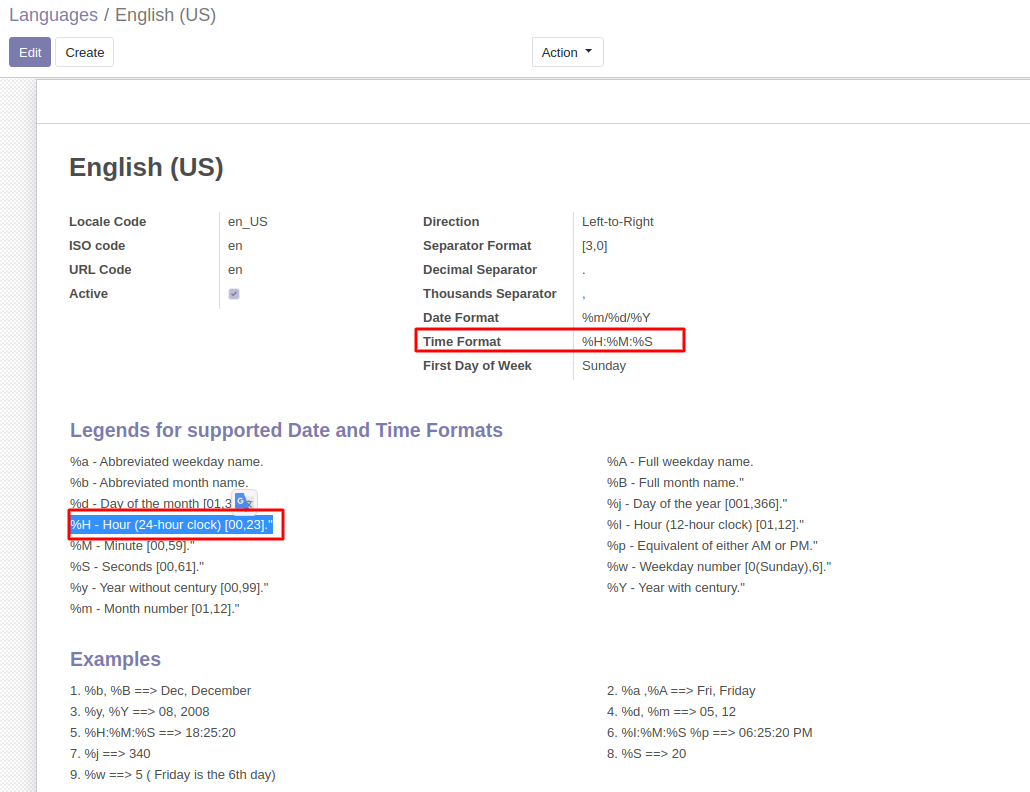
Task: Go back to Languages breadcrumb
Action: (x=53, y=15)
